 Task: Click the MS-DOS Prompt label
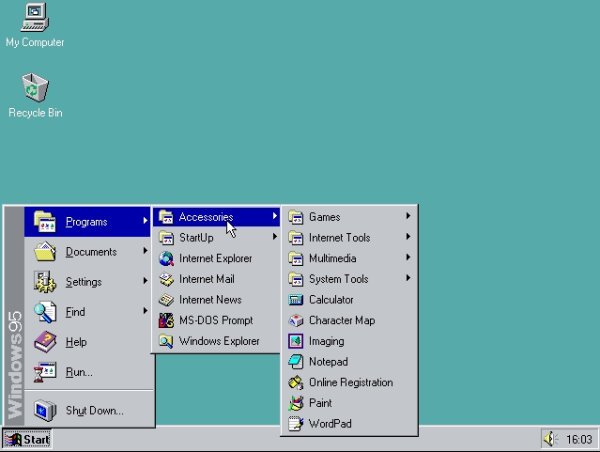coord(216,320)
